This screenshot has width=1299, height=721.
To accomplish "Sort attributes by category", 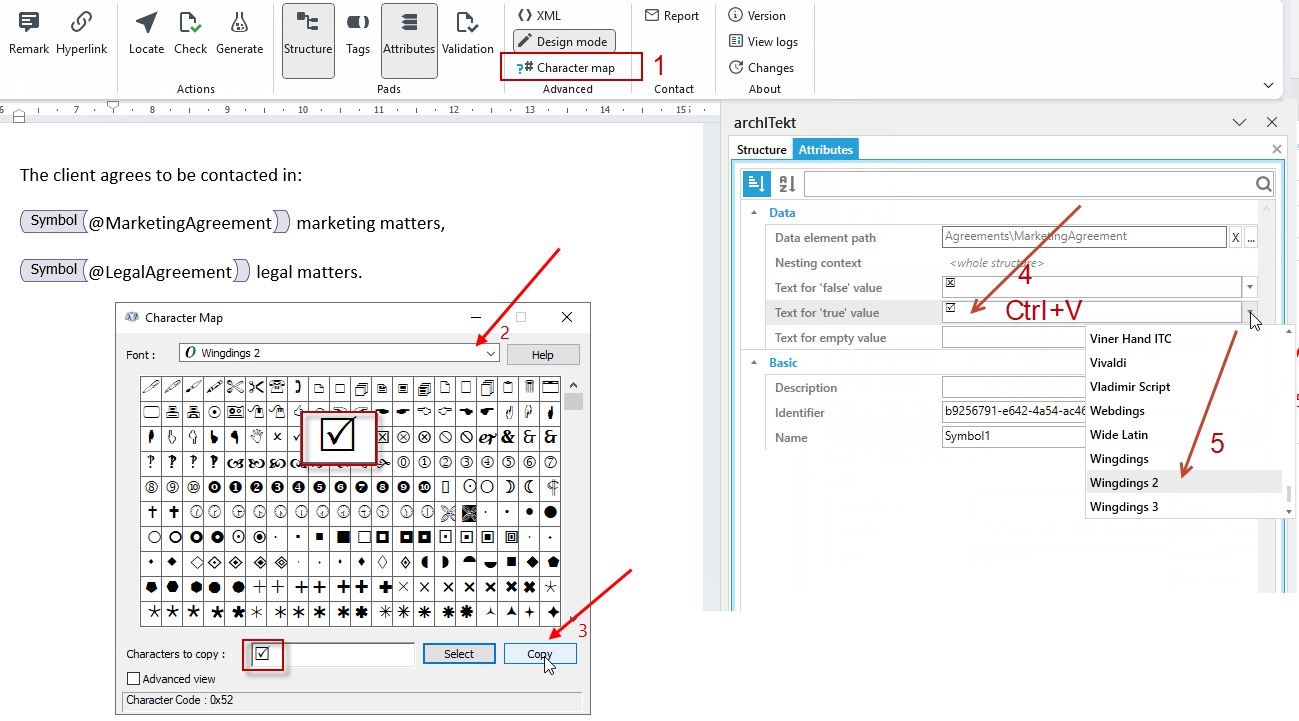I will click(x=757, y=184).
